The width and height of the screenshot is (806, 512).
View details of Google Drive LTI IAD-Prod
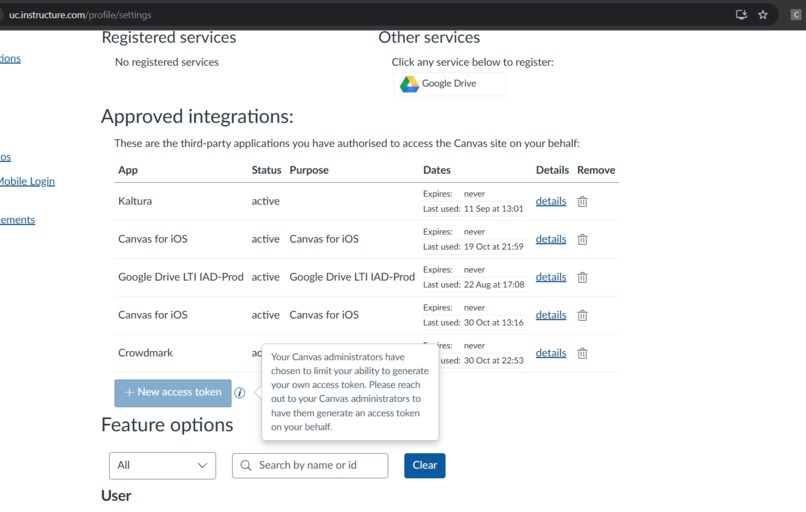pyautogui.click(x=550, y=277)
